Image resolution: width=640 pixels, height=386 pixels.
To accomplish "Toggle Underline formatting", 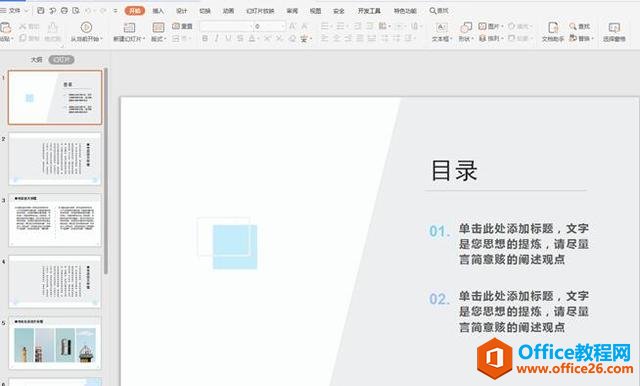I will tap(228, 39).
